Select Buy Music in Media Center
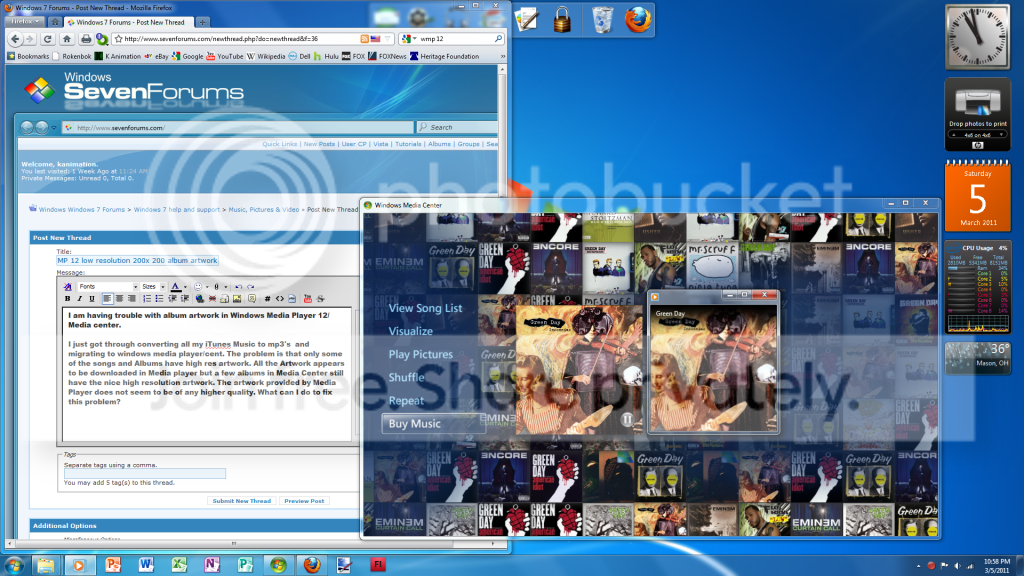The height and width of the screenshot is (576, 1024). coord(432,424)
